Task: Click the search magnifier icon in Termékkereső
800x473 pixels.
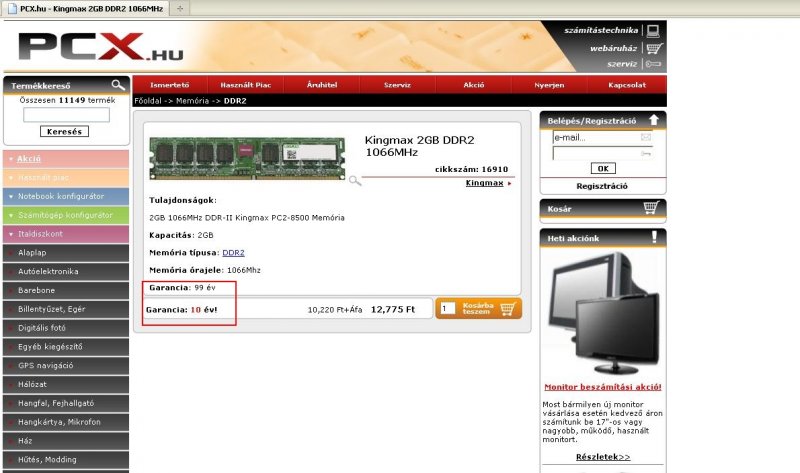Action: [x=118, y=85]
